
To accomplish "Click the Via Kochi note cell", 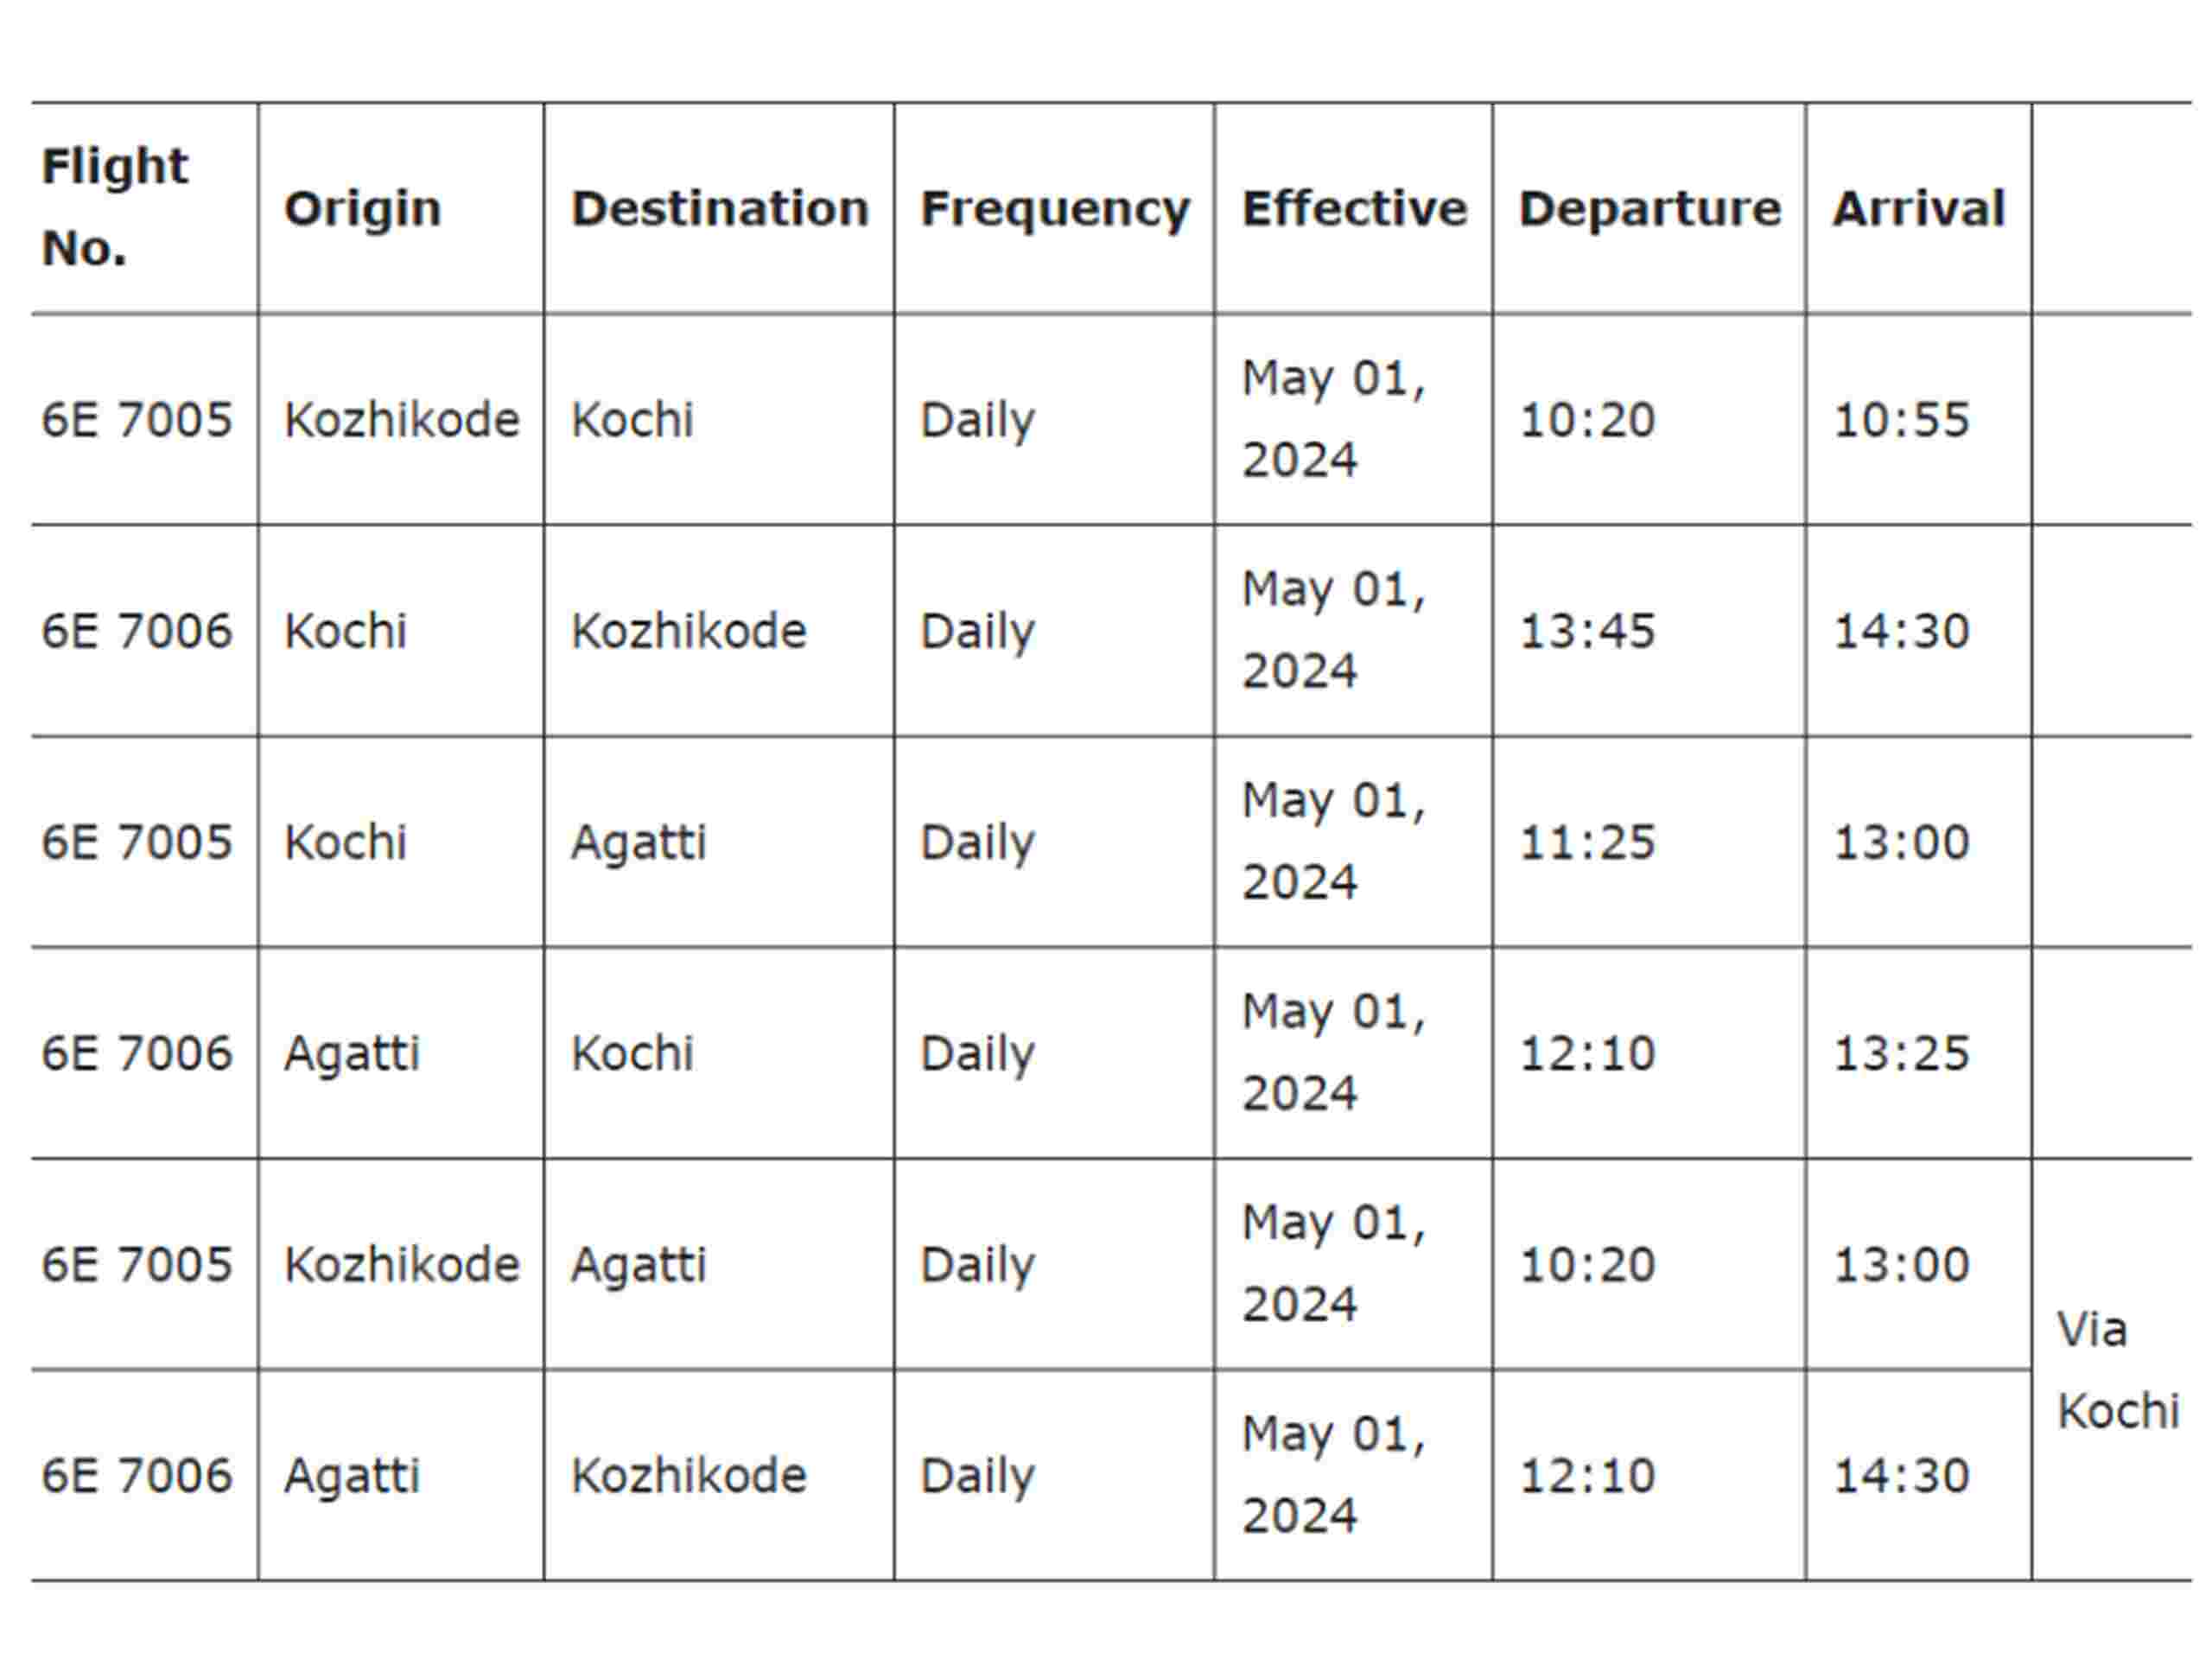I will 2116,1370.
